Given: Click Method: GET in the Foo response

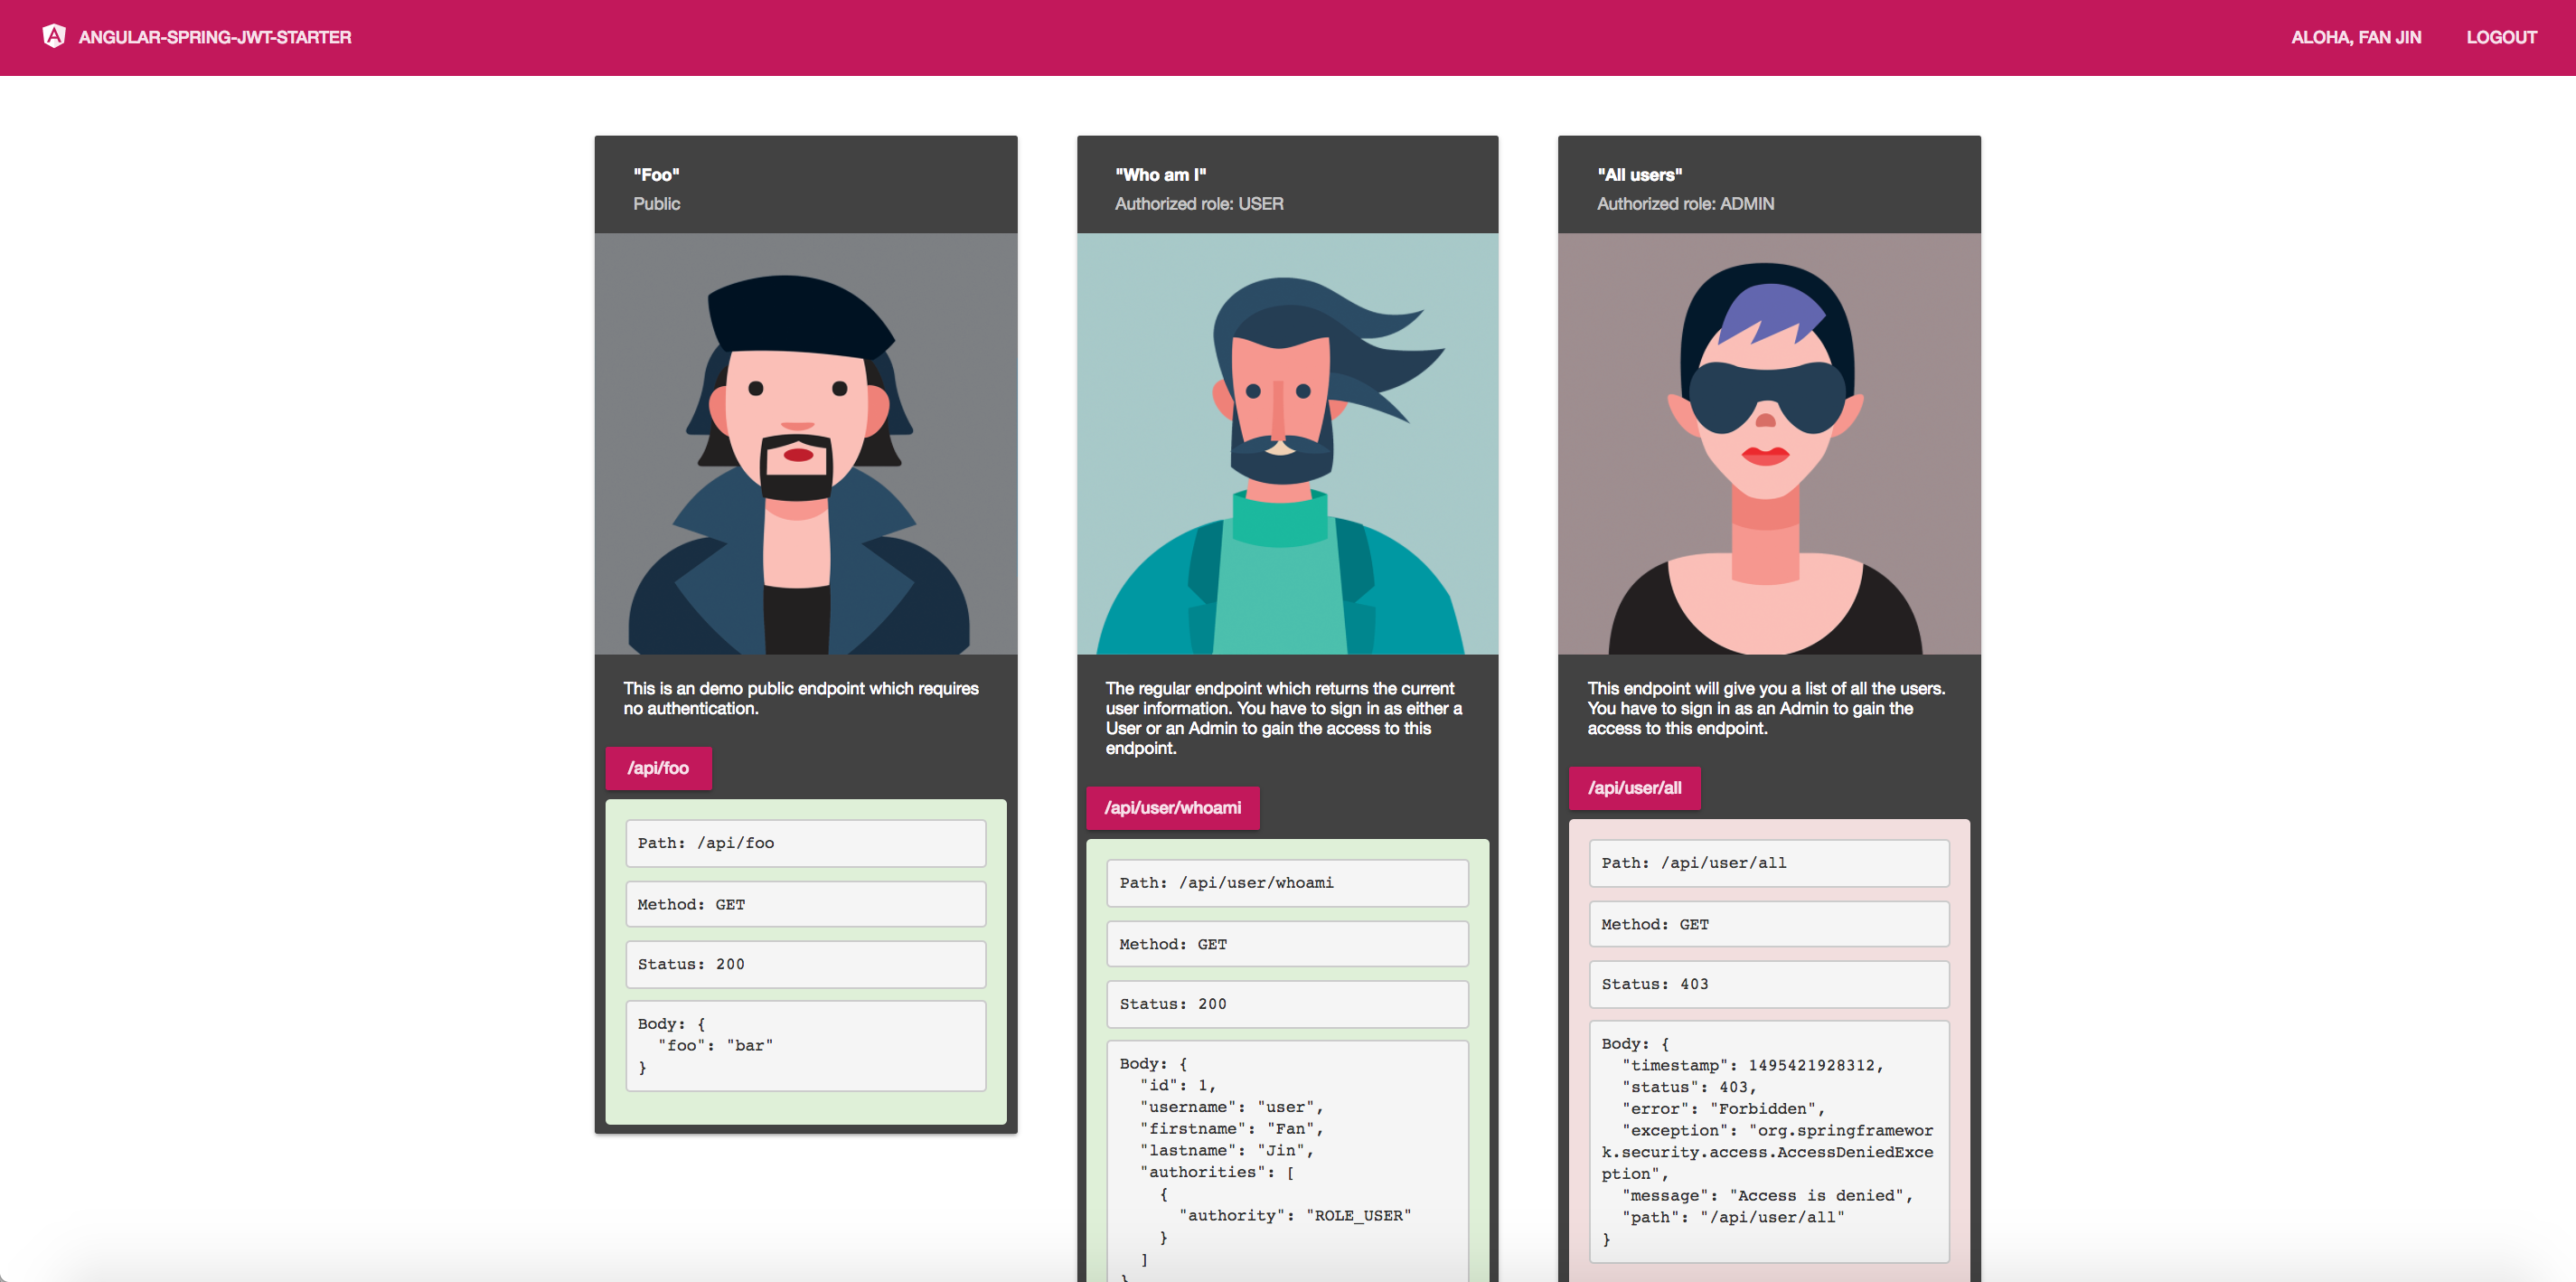Looking at the screenshot, I should click(805, 904).
